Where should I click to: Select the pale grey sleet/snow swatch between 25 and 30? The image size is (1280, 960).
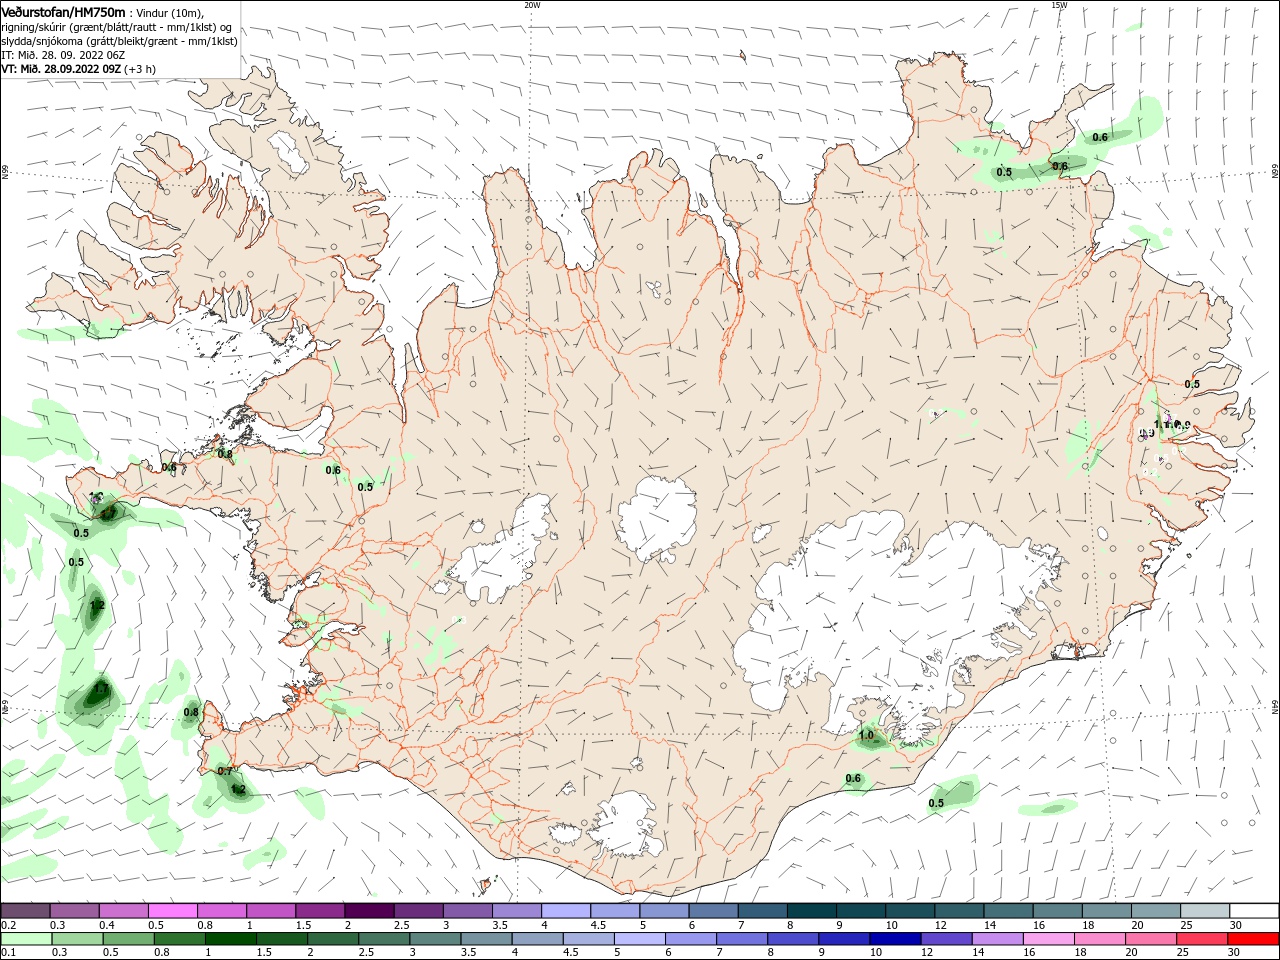click(x=1205, y=911)
